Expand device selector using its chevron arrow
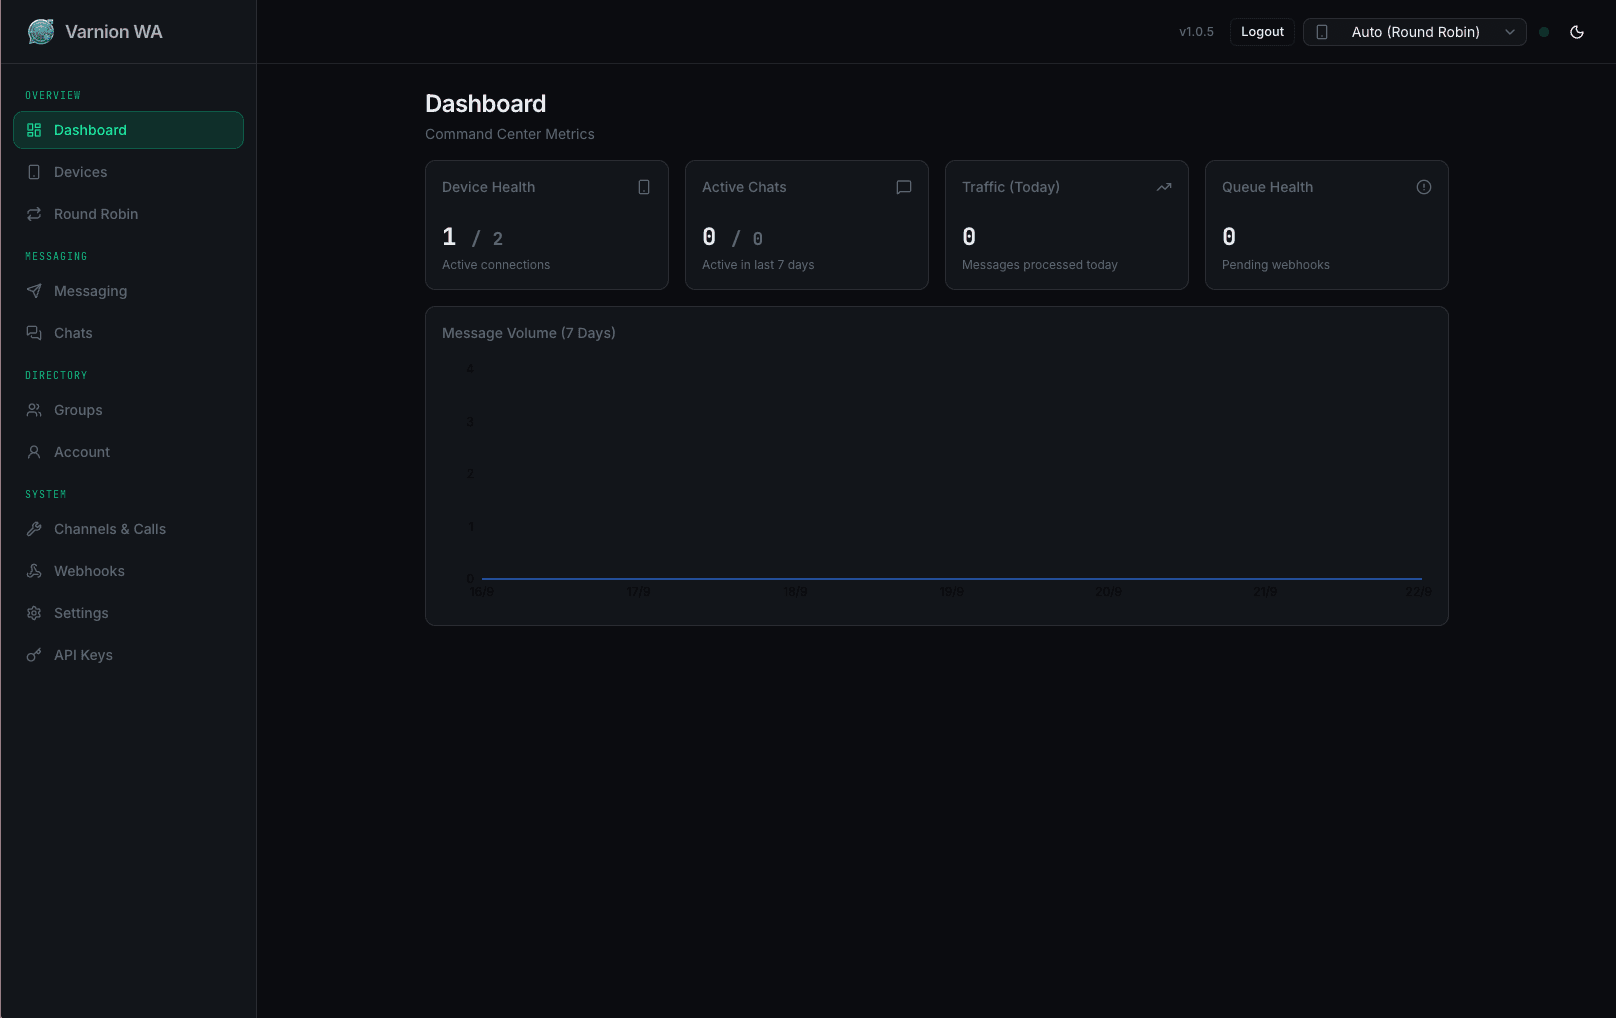 [1510, 32]
